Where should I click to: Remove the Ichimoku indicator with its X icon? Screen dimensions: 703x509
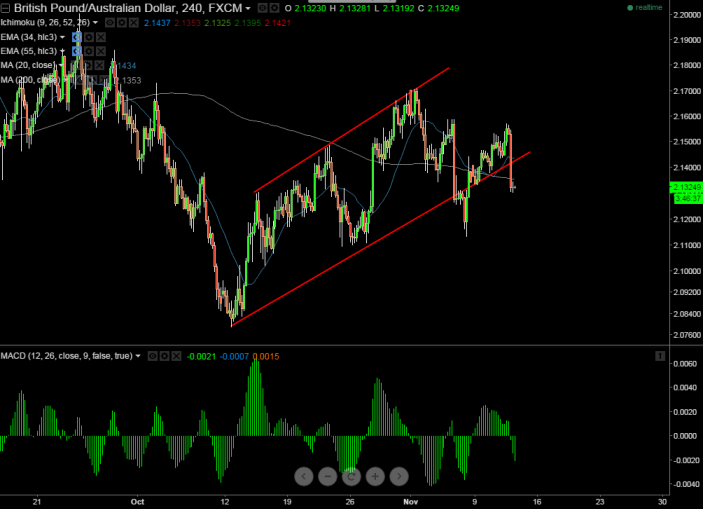[134, 22]
